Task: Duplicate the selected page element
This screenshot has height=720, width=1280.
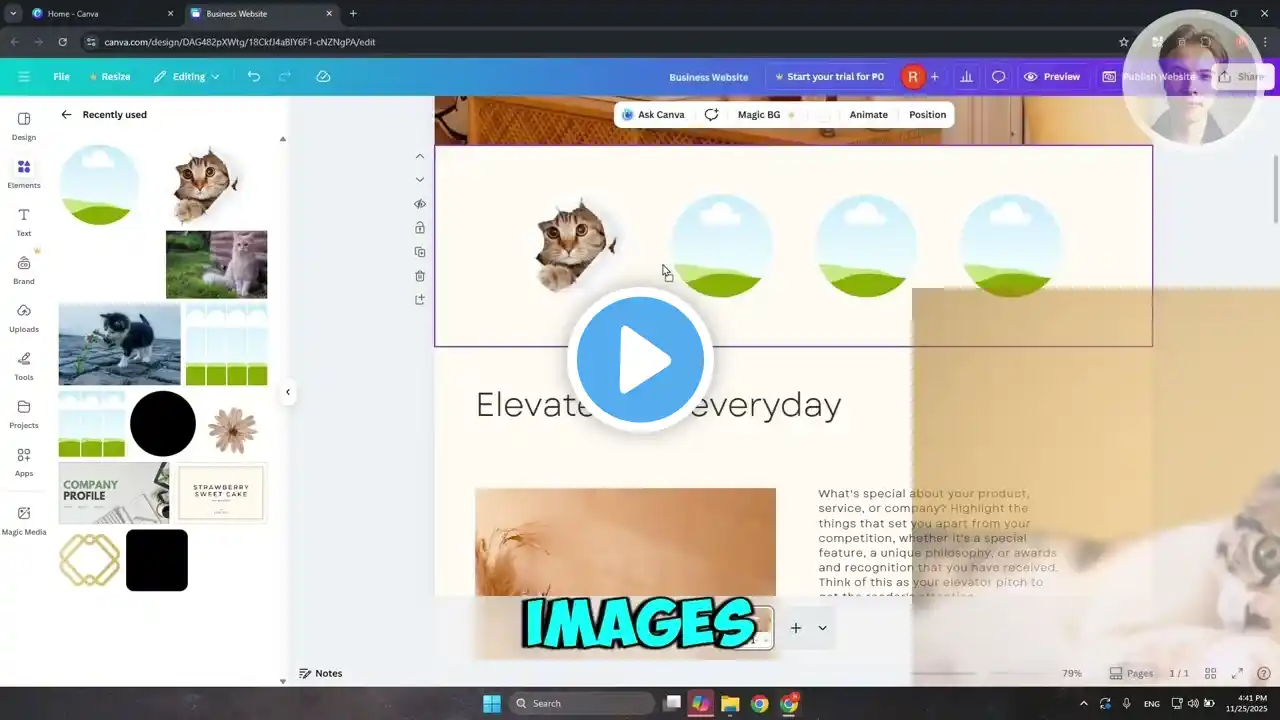Action: pyautogui.click(x=419, y=252)
